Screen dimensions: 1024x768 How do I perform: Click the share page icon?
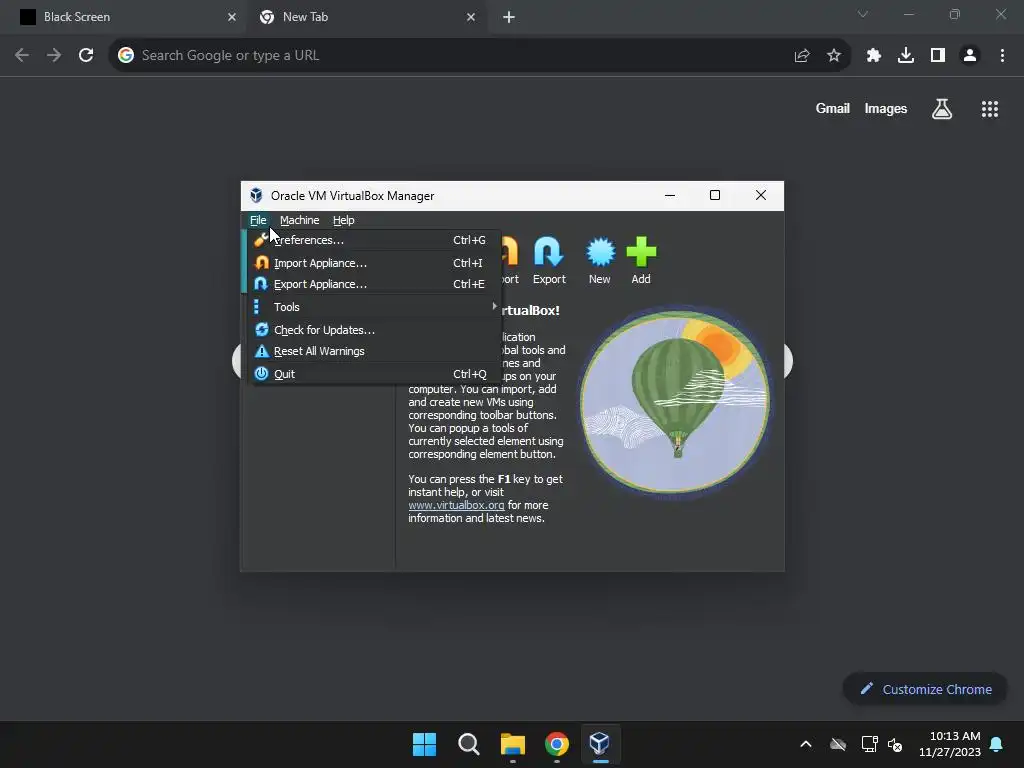coord(802,56)
